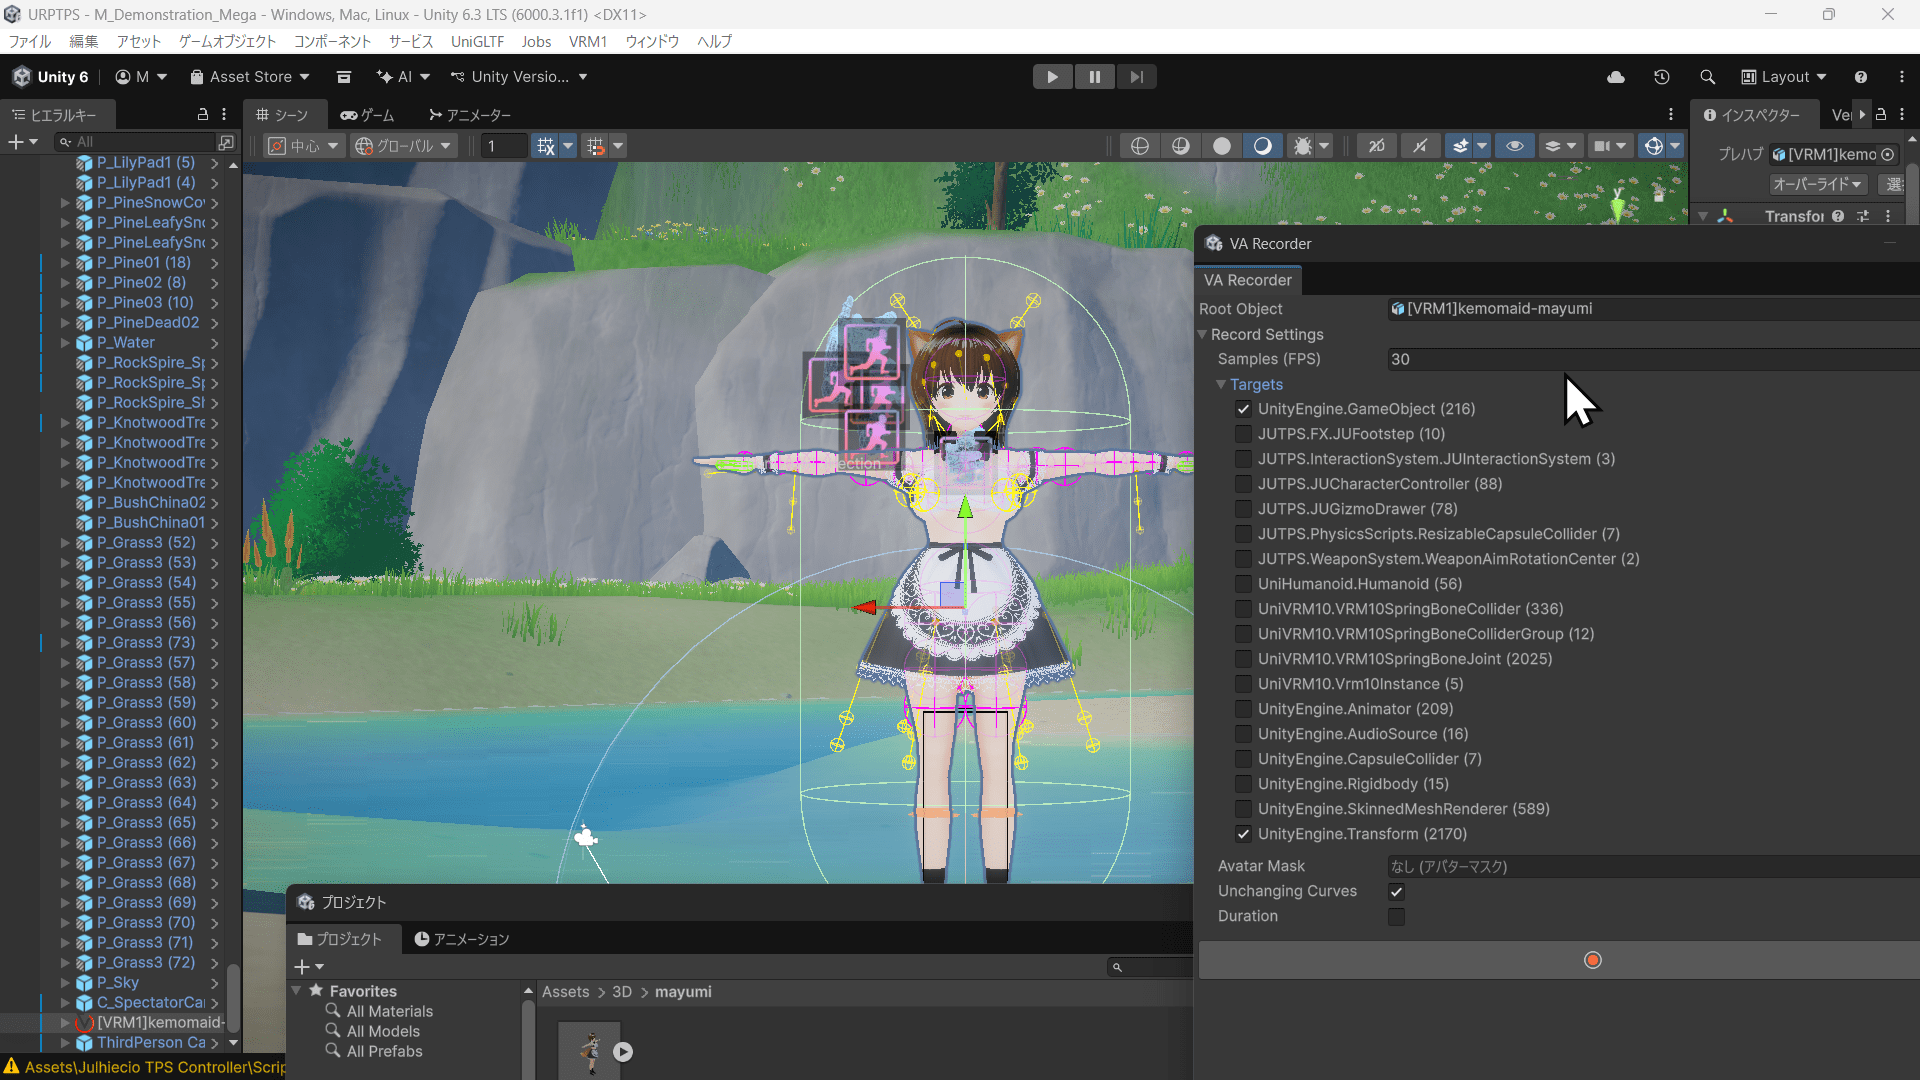Play the animation thumbnail preview button
1920x1080 pixels.
point(623,1051)
